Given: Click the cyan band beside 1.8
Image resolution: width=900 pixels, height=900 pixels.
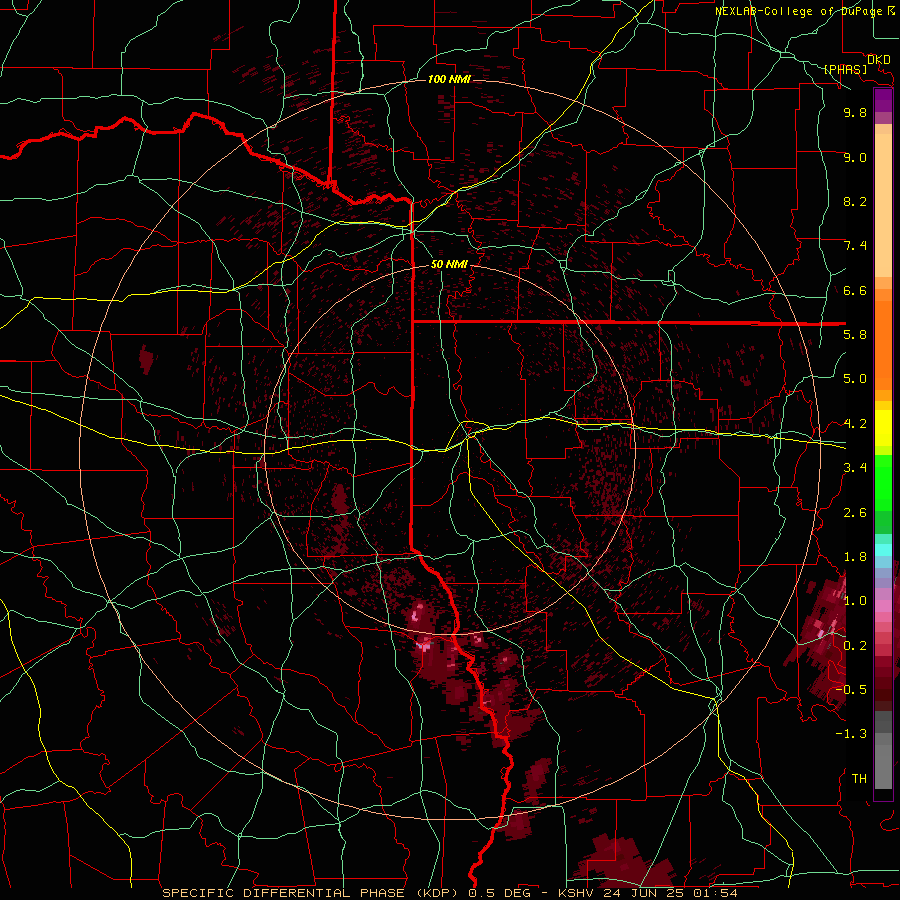Looking at the screenshot, I should [x=883, y=550].
